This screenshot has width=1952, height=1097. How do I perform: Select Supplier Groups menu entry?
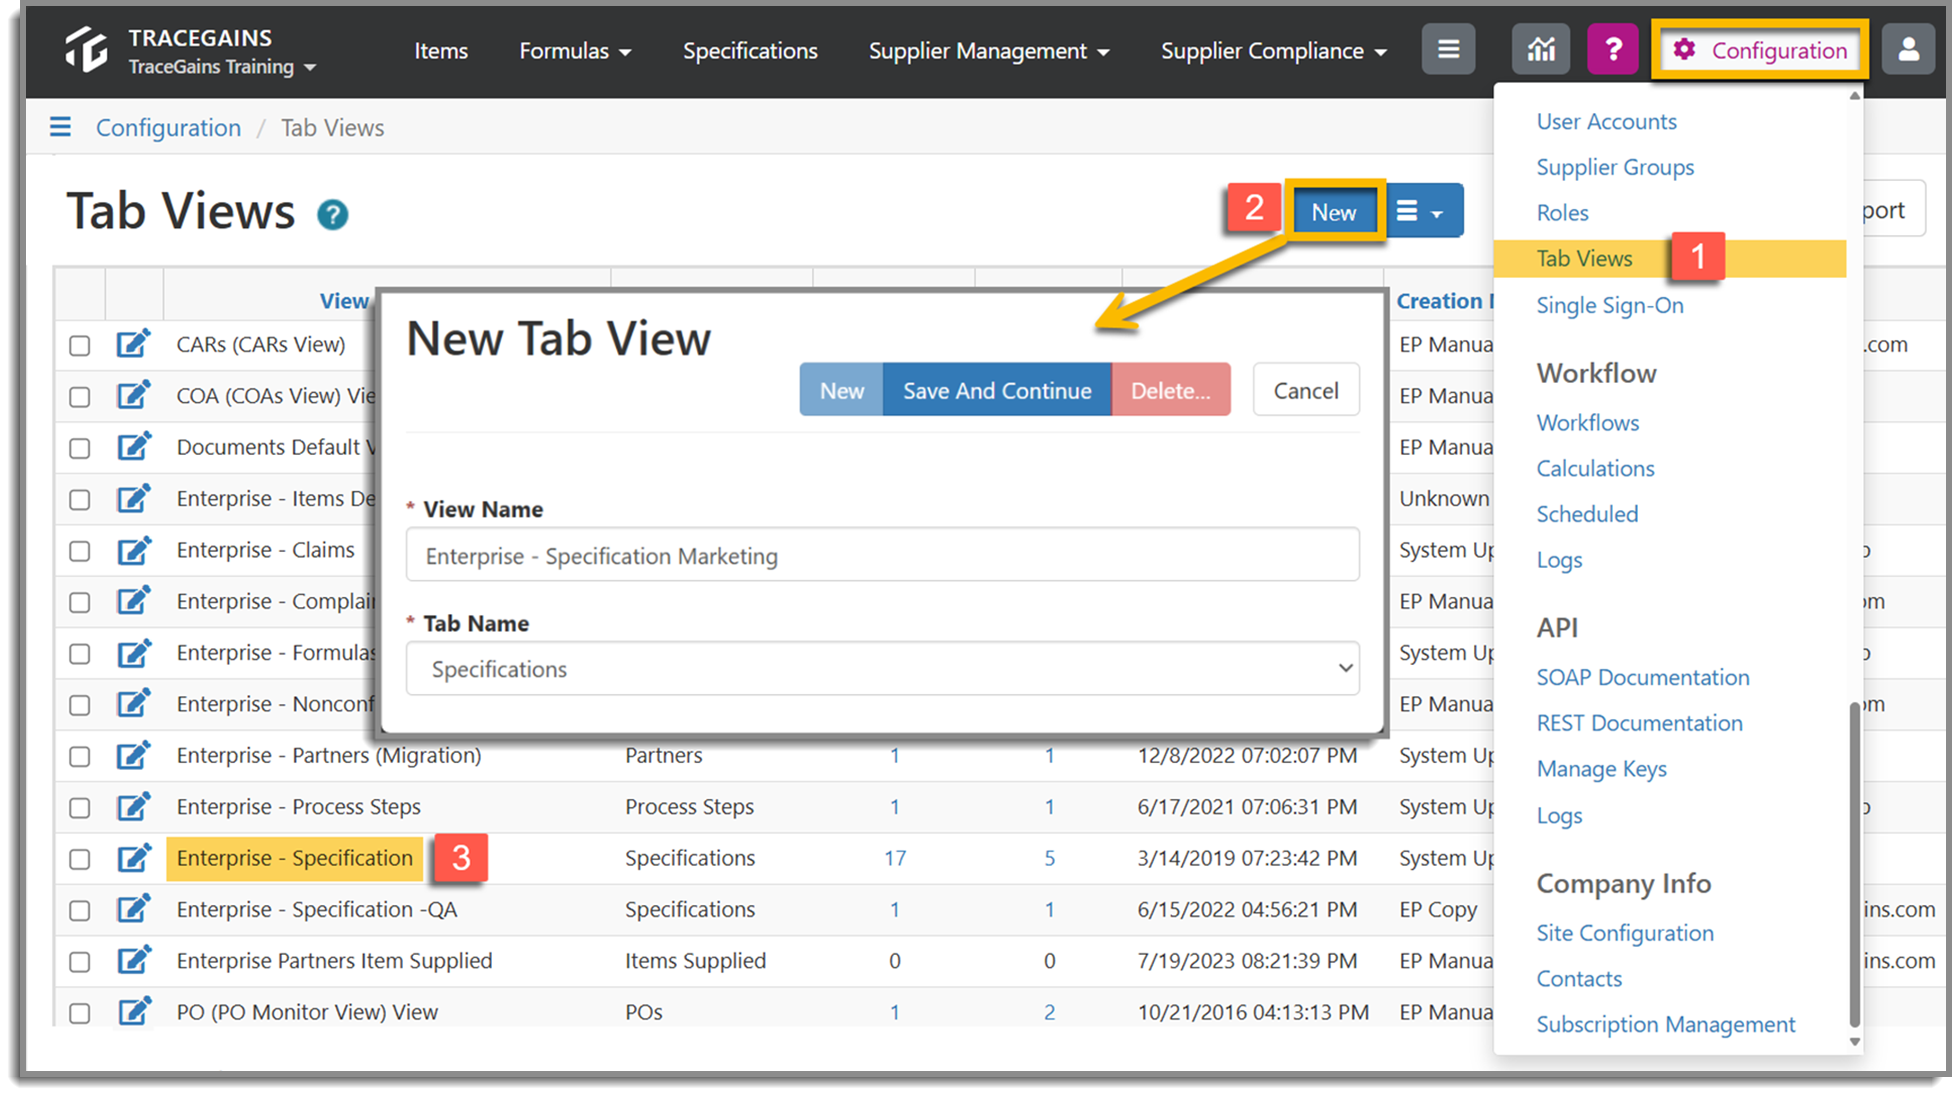coord(1615,167)
